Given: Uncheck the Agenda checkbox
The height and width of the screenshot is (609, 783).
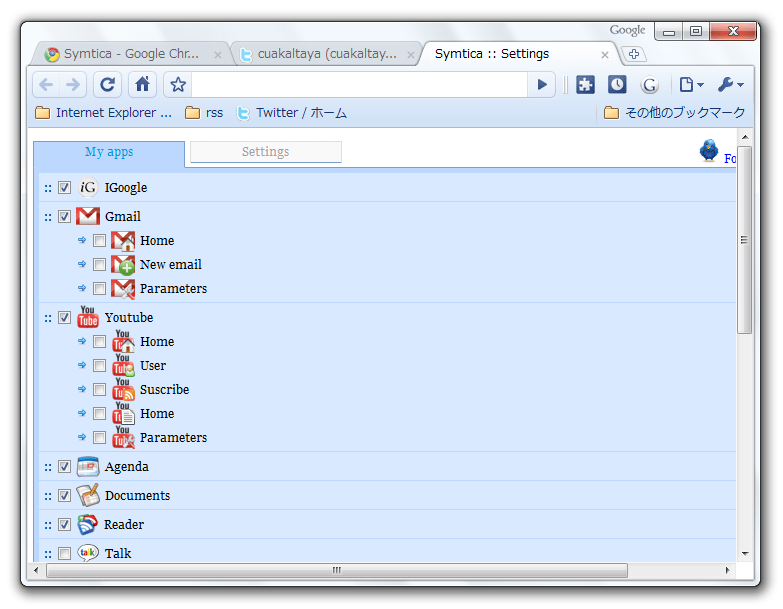Looking at the screenshot, I should 64,466.
